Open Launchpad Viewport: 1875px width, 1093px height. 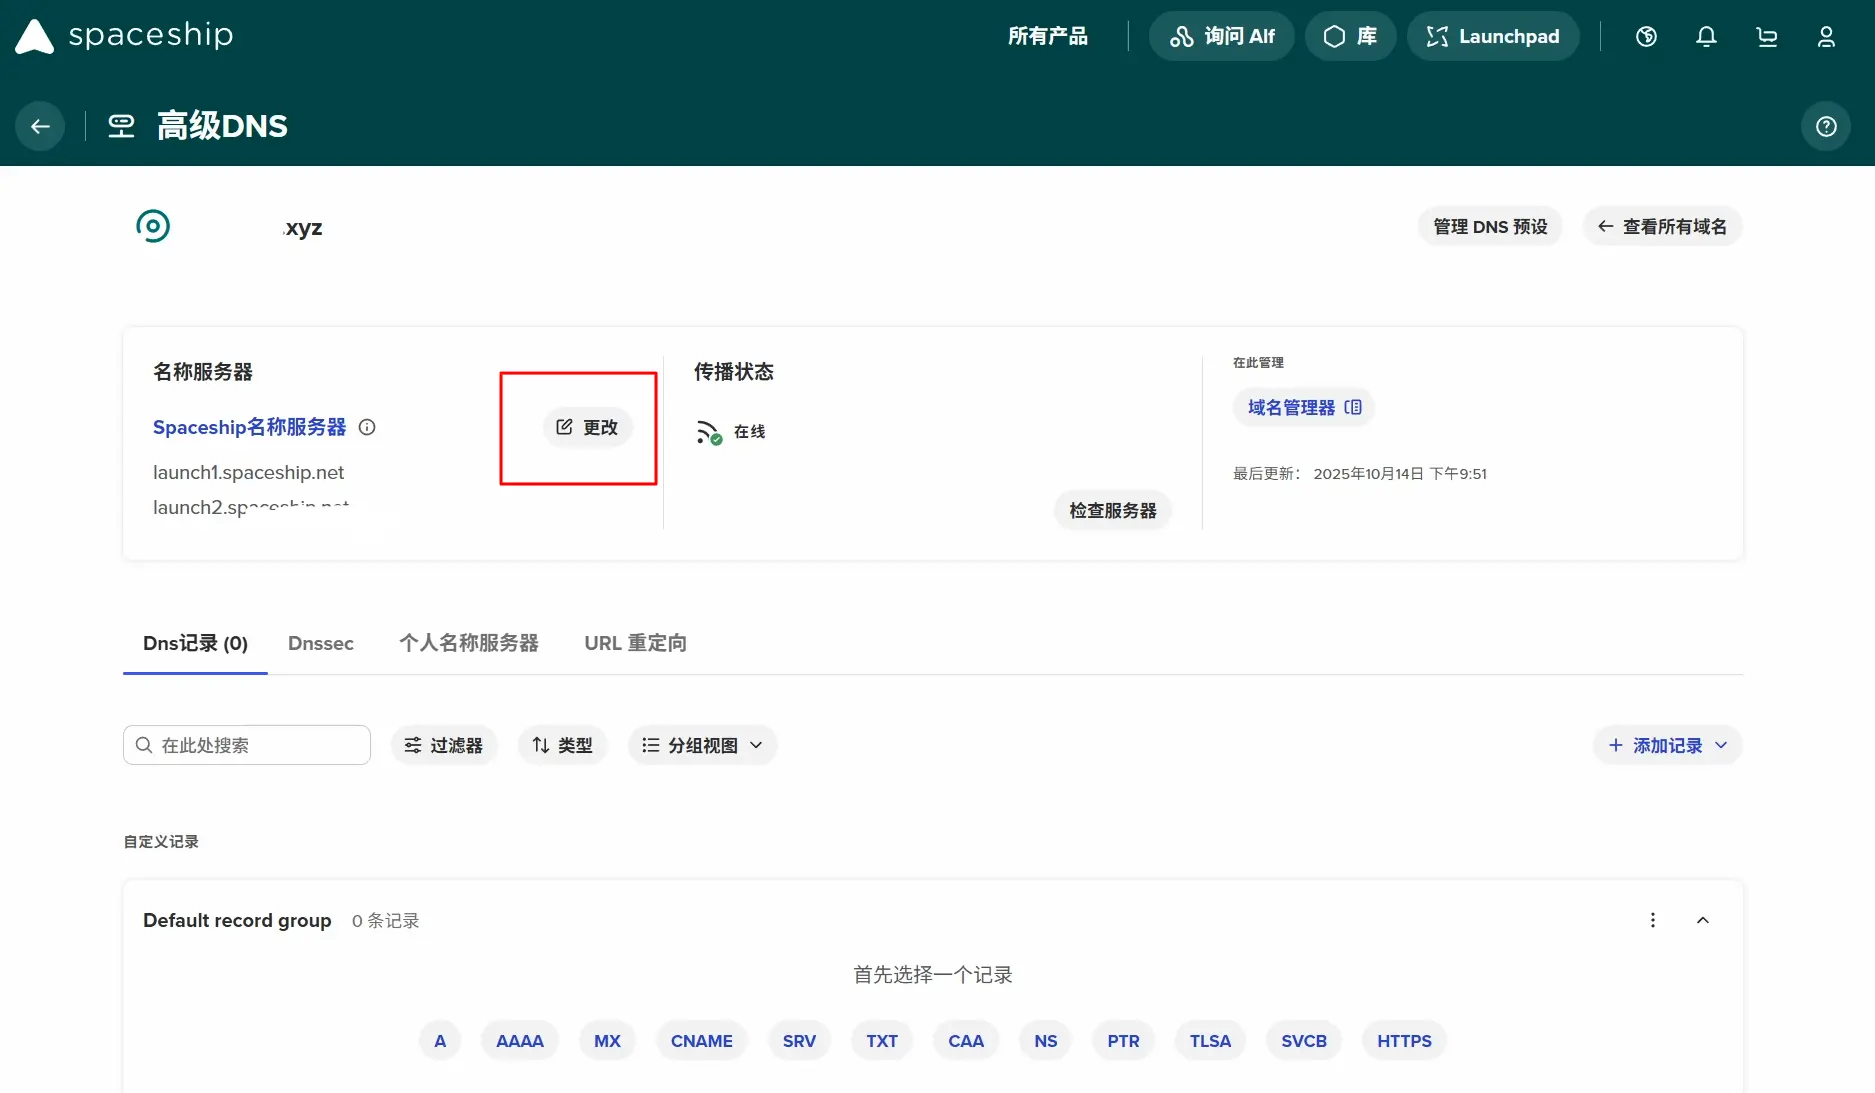tap(1493, 37)
